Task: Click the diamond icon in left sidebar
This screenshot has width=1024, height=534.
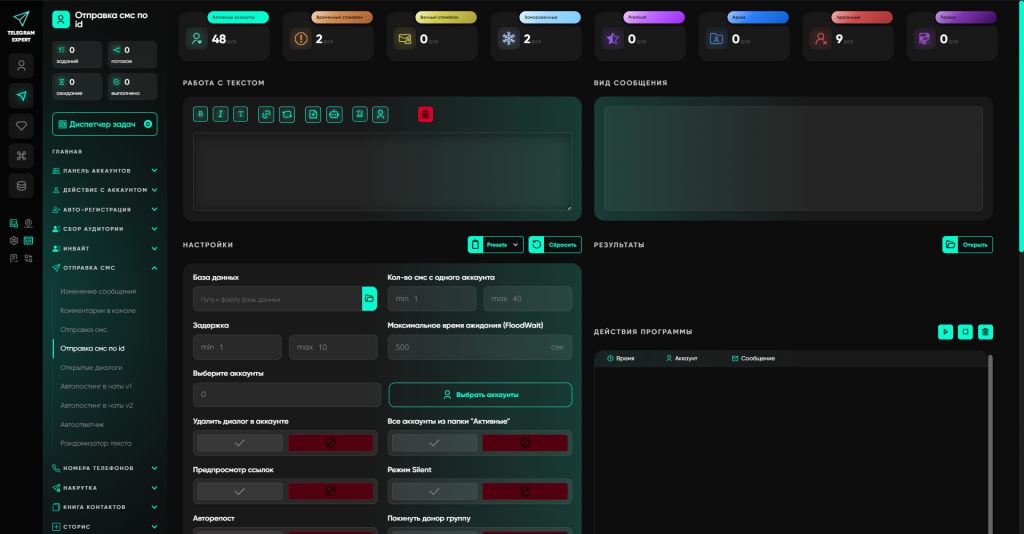Action: coord(22,126)
